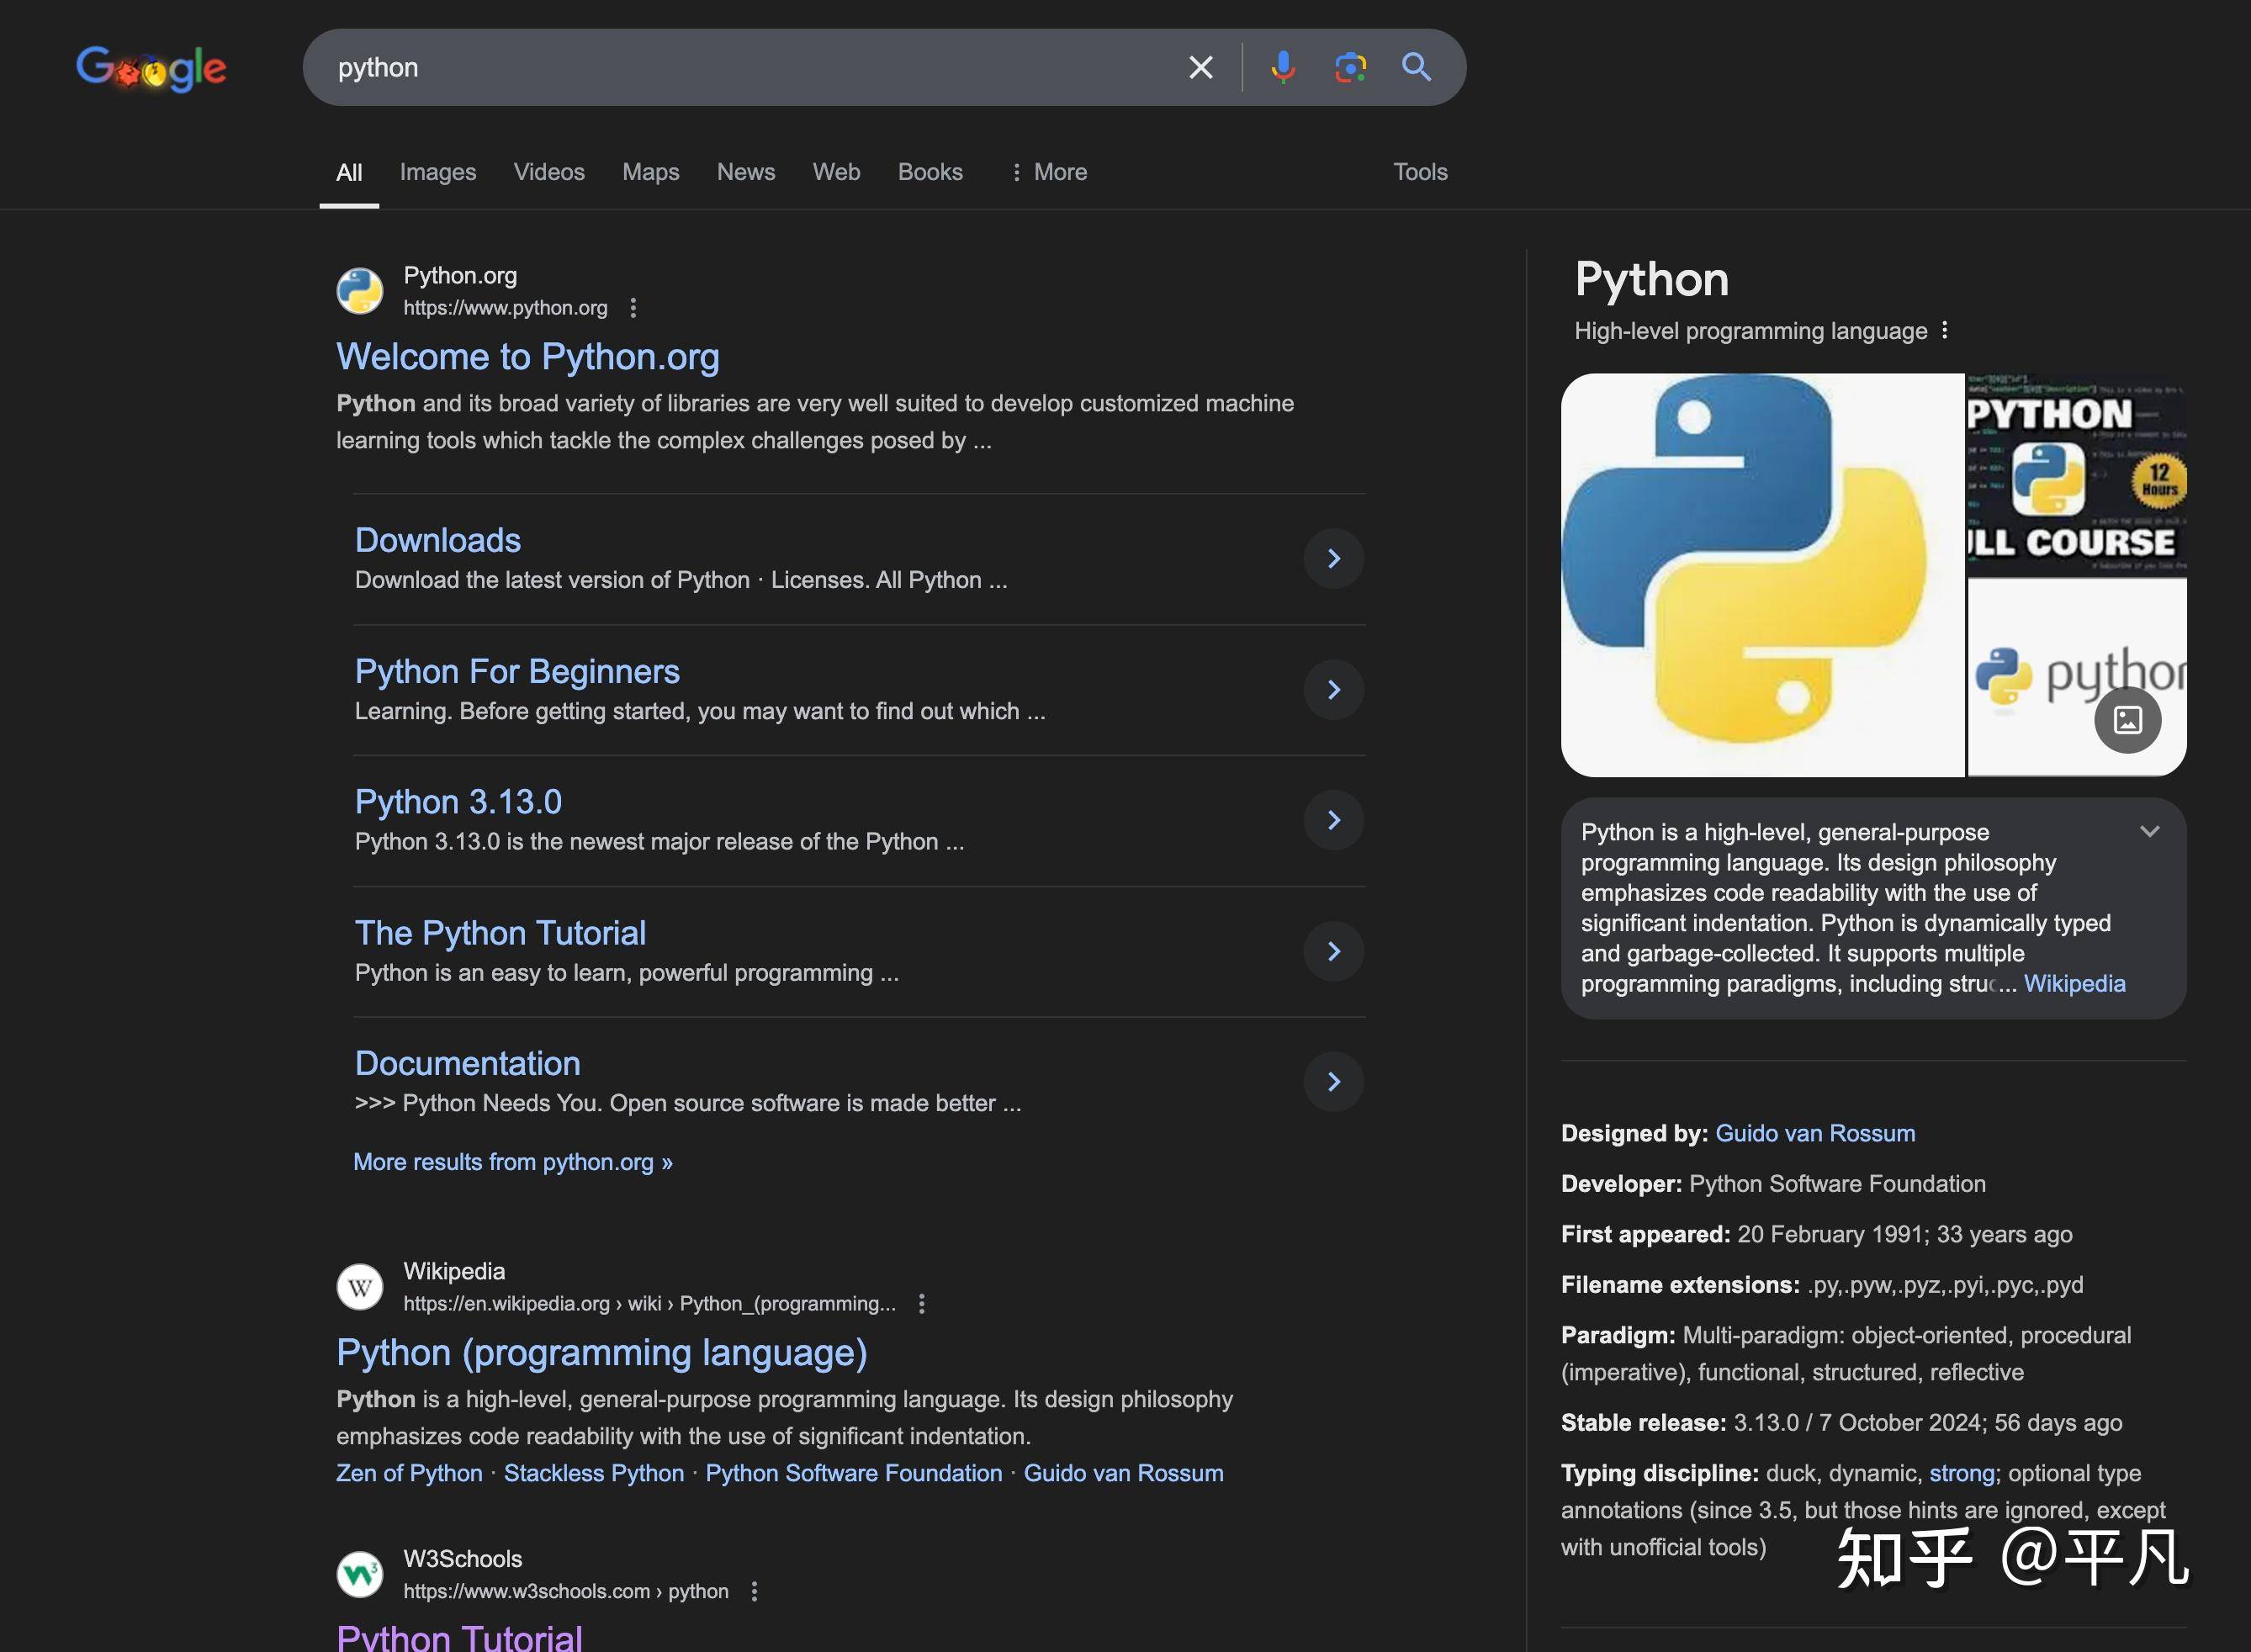Switch to the Maps tab
2251x1652 pixels.
point(650,172)
